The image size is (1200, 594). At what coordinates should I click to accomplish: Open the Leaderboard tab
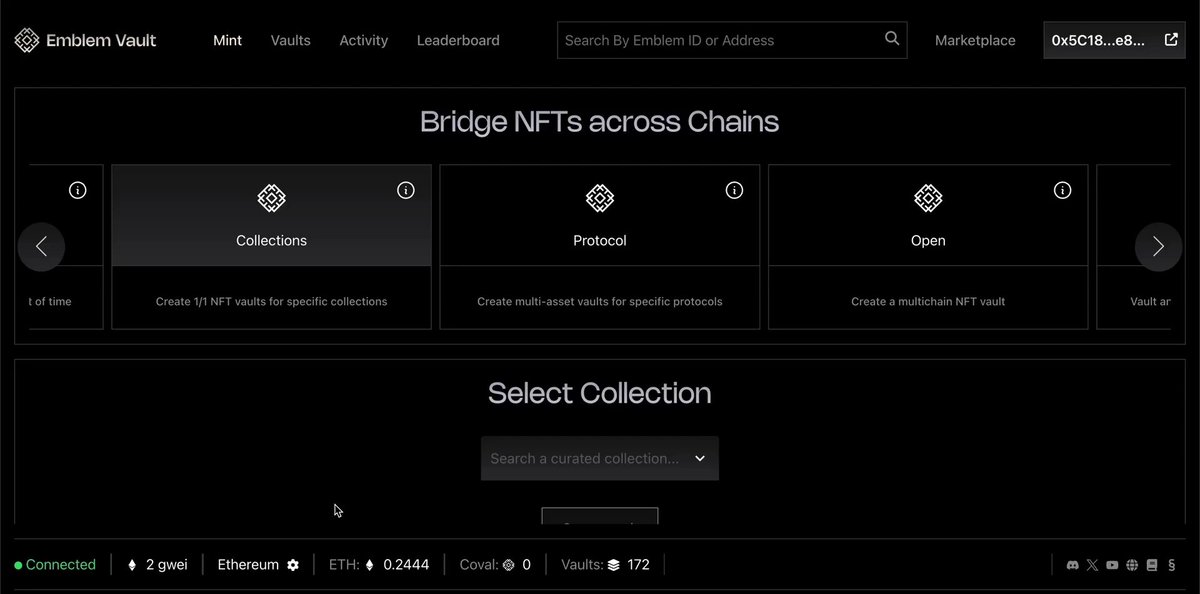(x=458, y=40)
